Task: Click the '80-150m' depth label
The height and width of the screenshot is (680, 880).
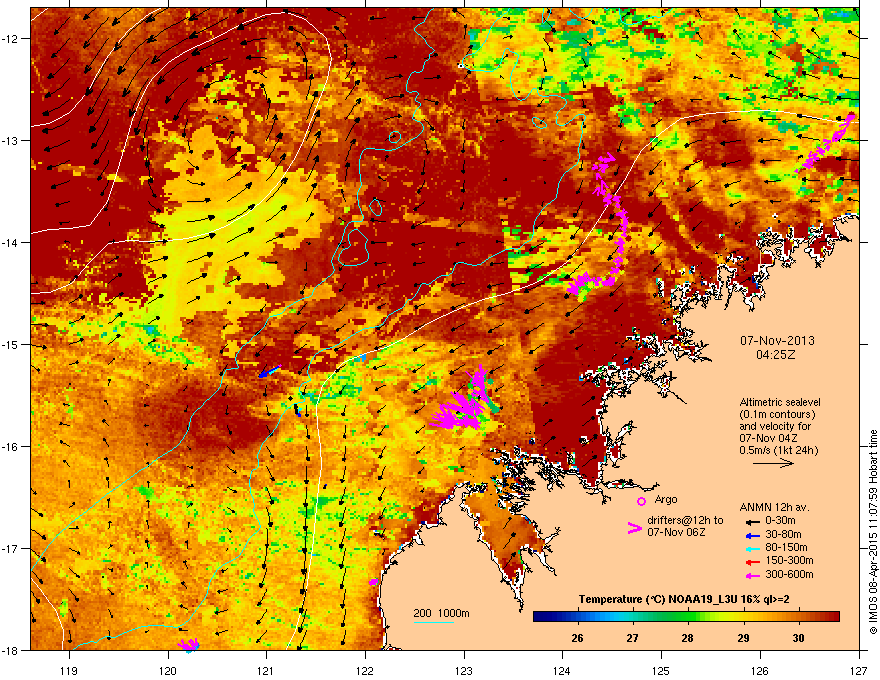Action: (786, 548)
